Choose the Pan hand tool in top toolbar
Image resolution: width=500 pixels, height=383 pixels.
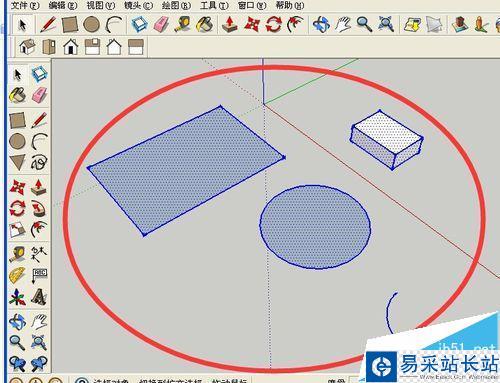point(343,25)
